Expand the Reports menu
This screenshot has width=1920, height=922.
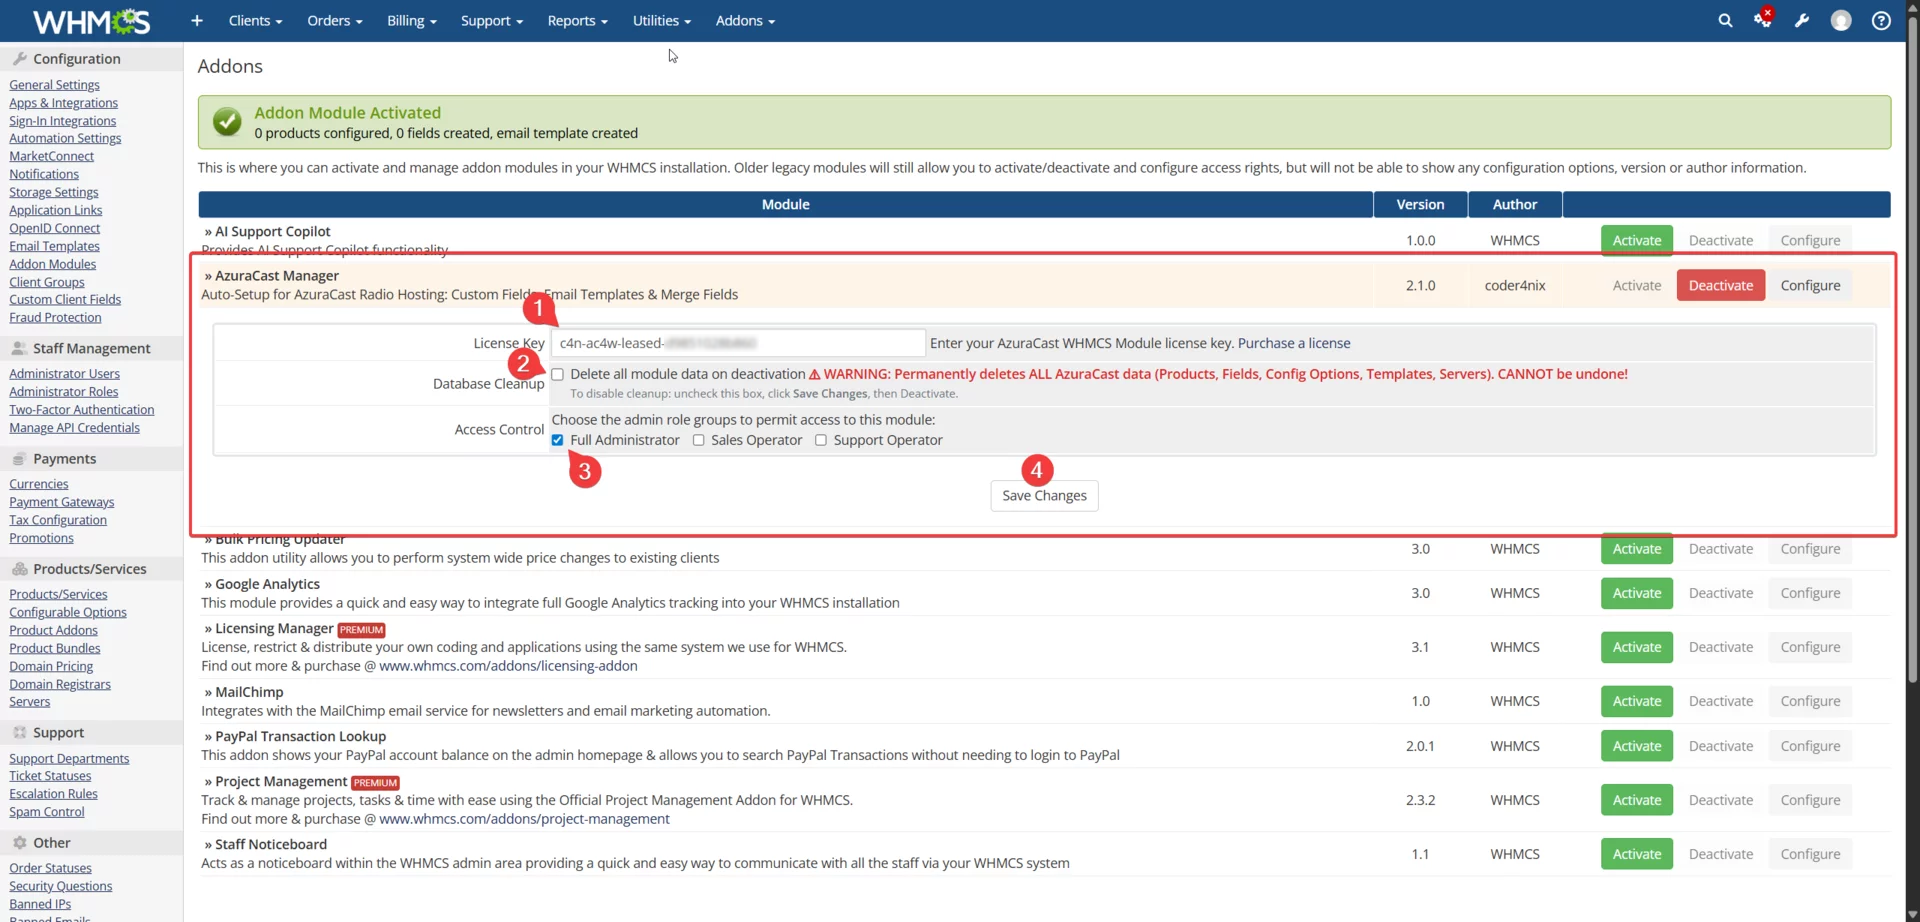[578, 20]
